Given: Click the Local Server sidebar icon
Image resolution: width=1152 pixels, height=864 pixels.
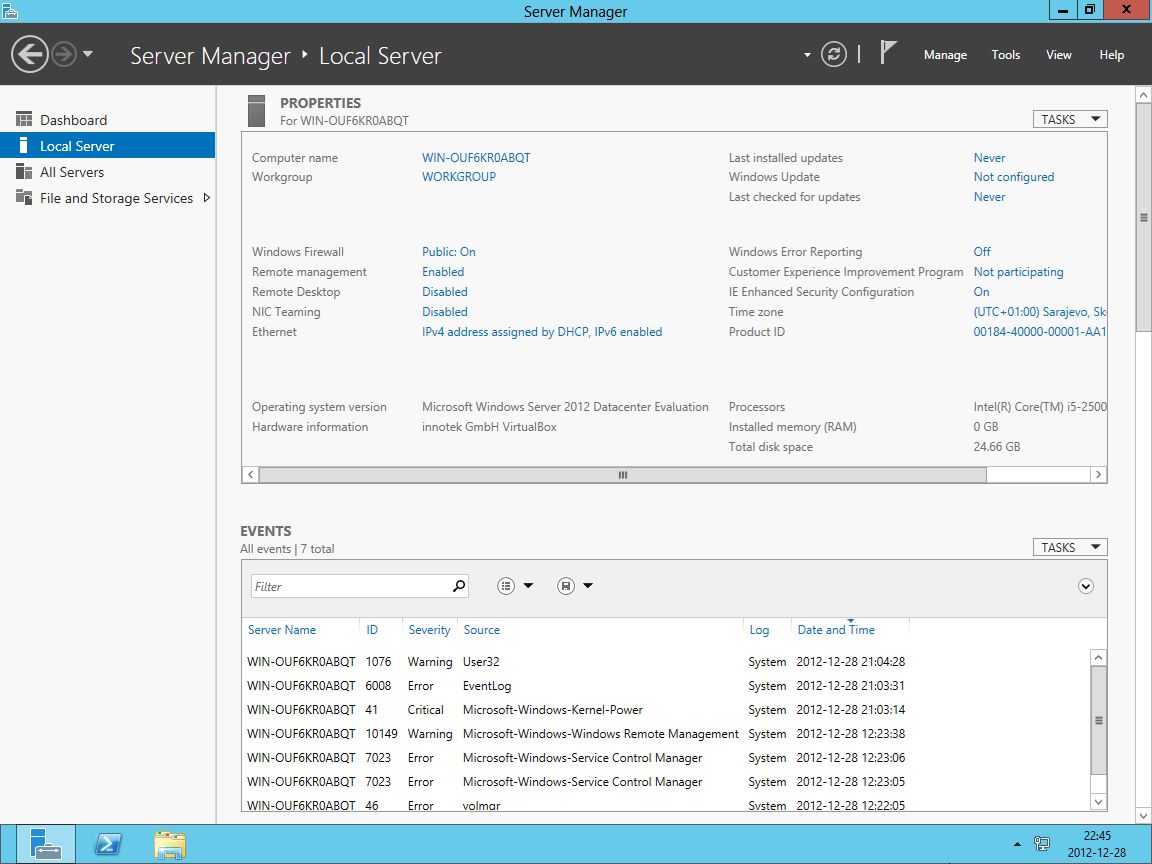Looking at the screenshot, I should pos(24,145).
